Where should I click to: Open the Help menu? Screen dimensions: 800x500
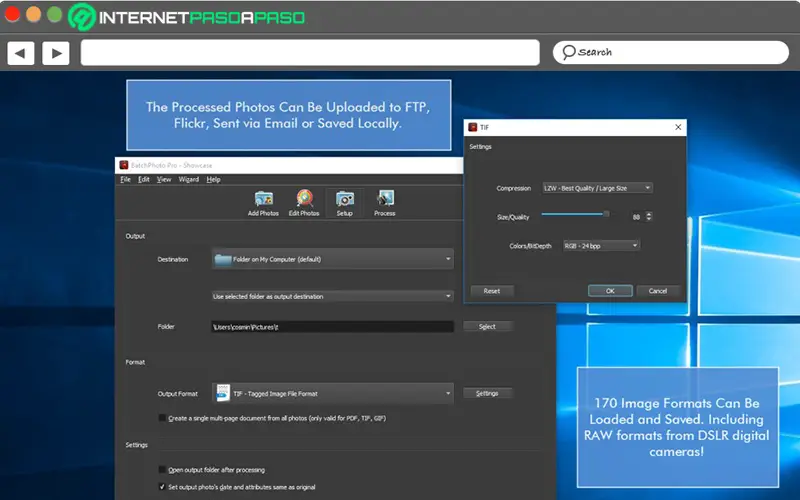[213, 180]
